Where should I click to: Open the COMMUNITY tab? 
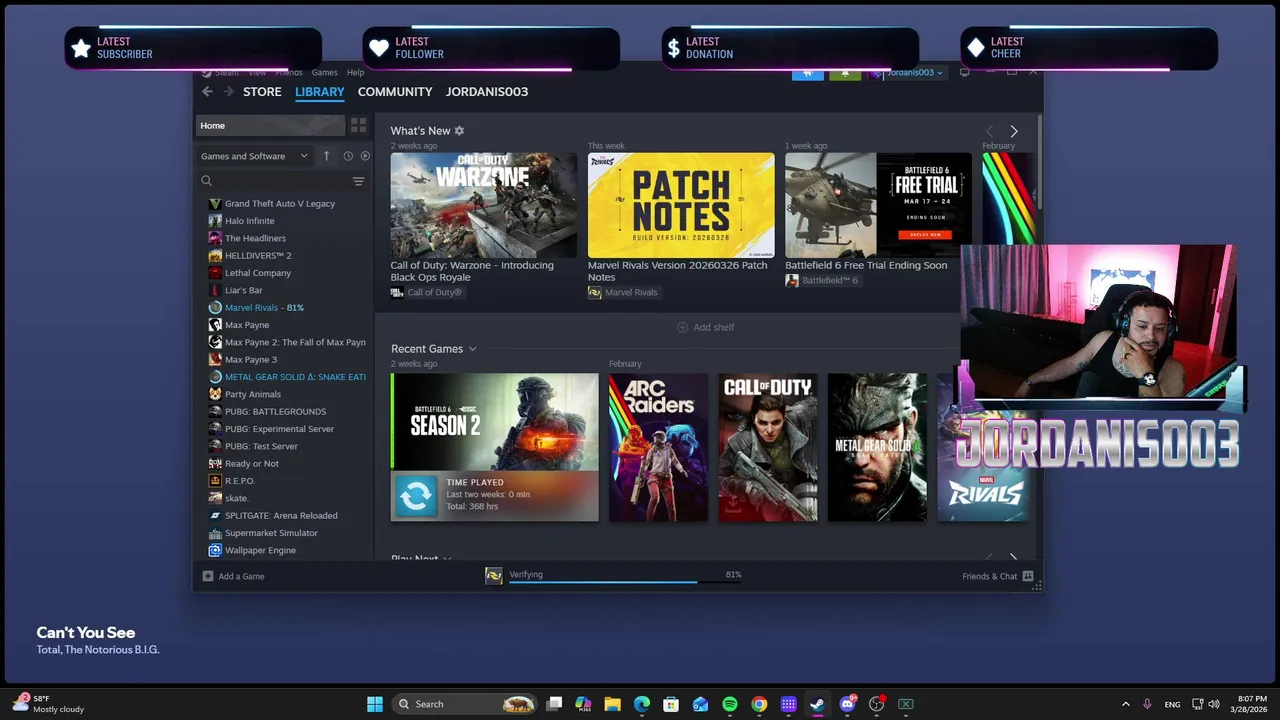pos(395,92)
